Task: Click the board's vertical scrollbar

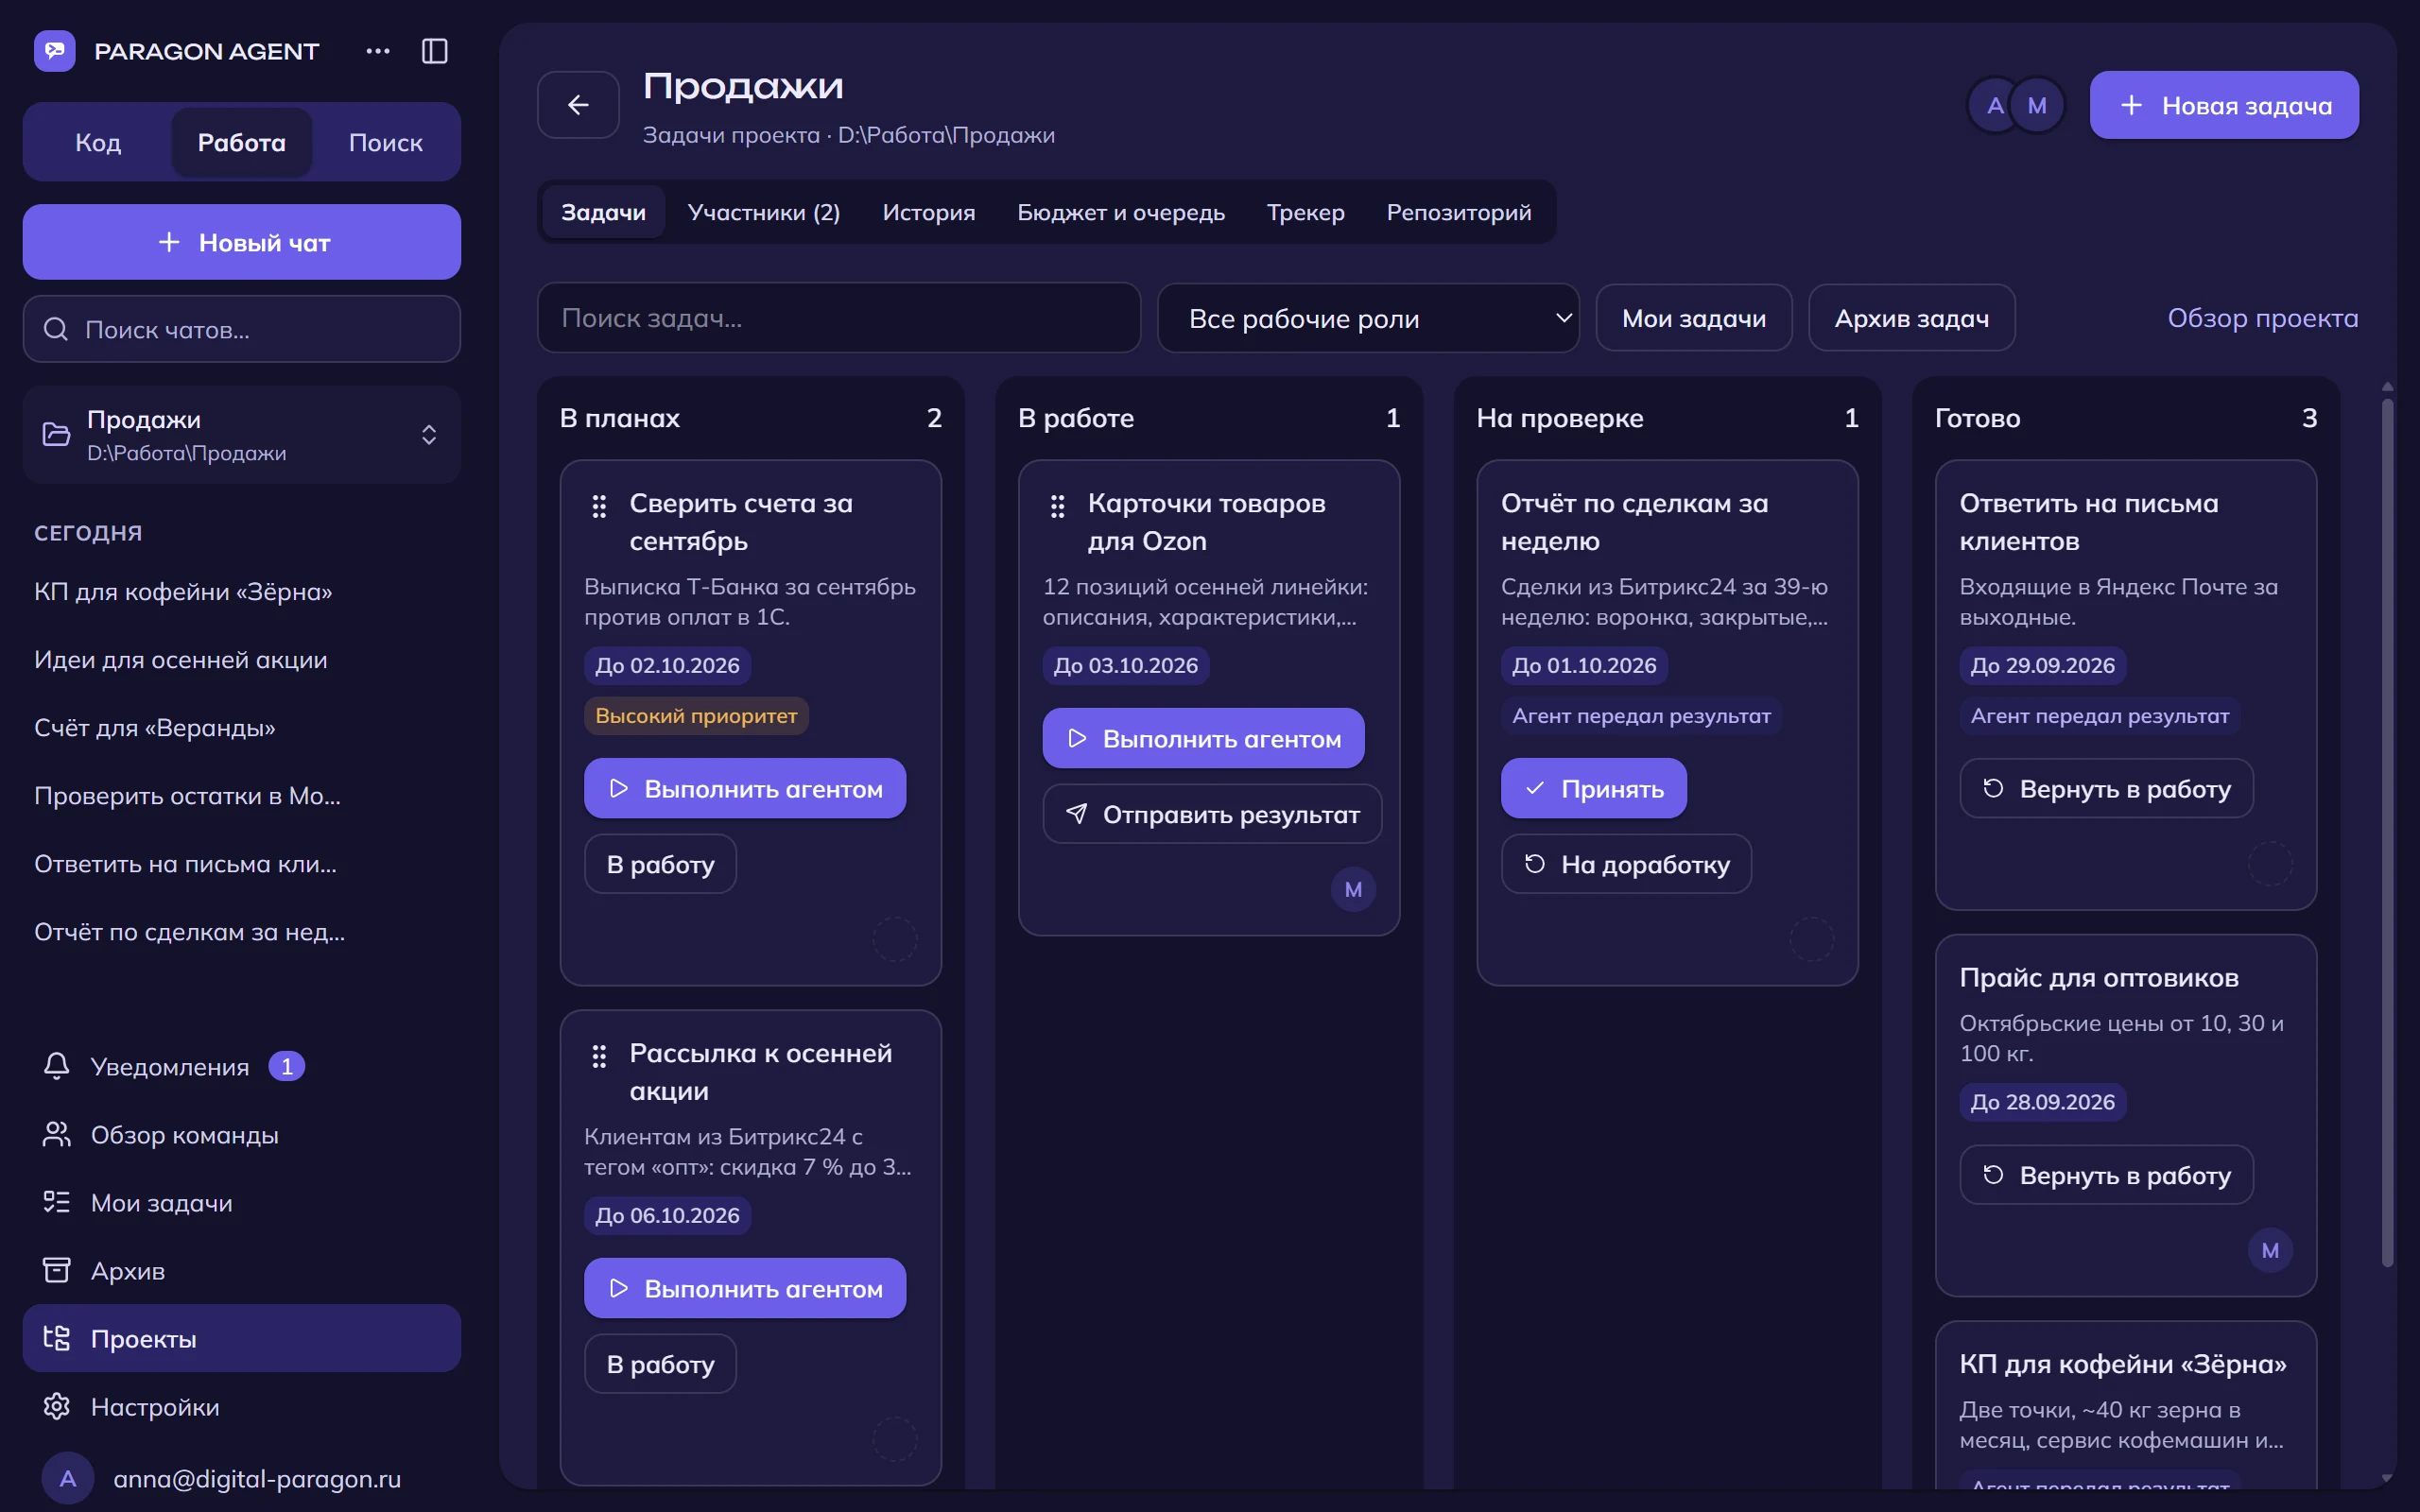Action: (2387, 834)
